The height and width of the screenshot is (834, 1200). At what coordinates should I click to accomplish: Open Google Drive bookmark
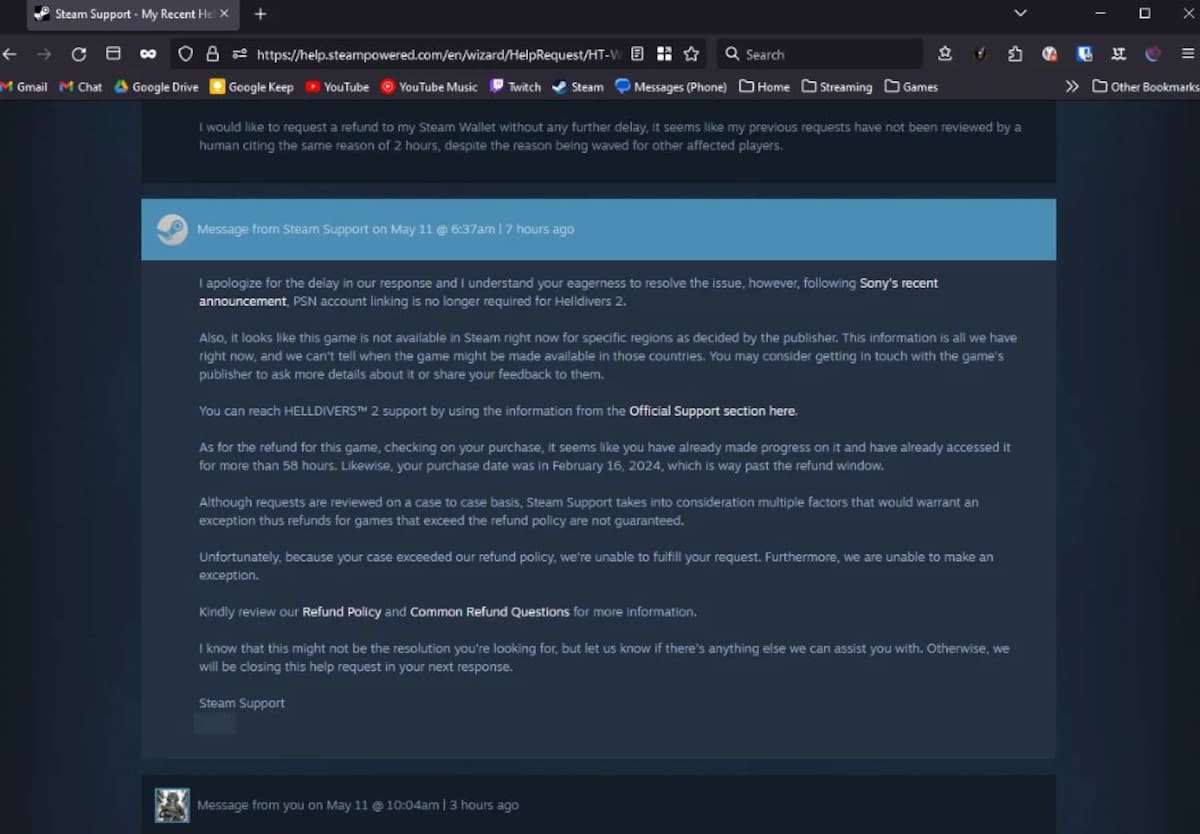coord(157,87)
